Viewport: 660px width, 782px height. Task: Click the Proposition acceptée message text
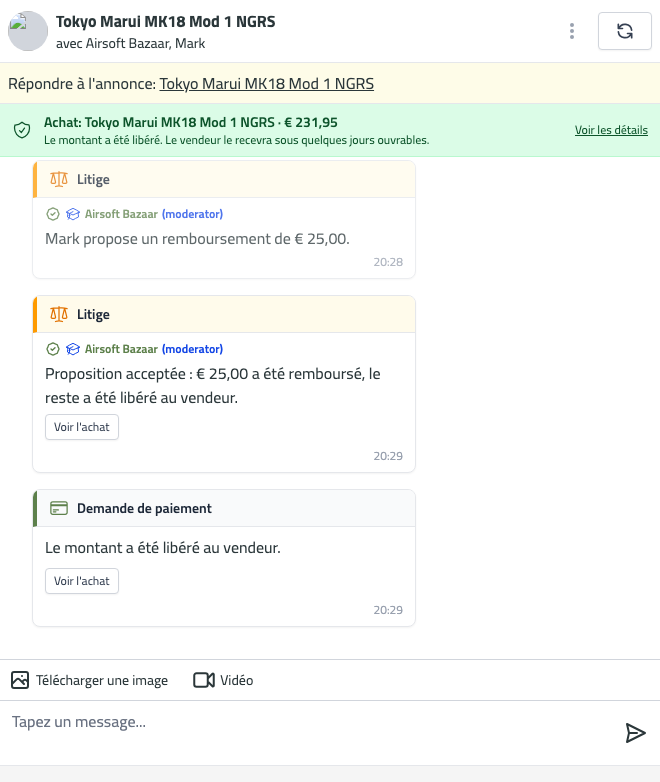coord(213,386)
